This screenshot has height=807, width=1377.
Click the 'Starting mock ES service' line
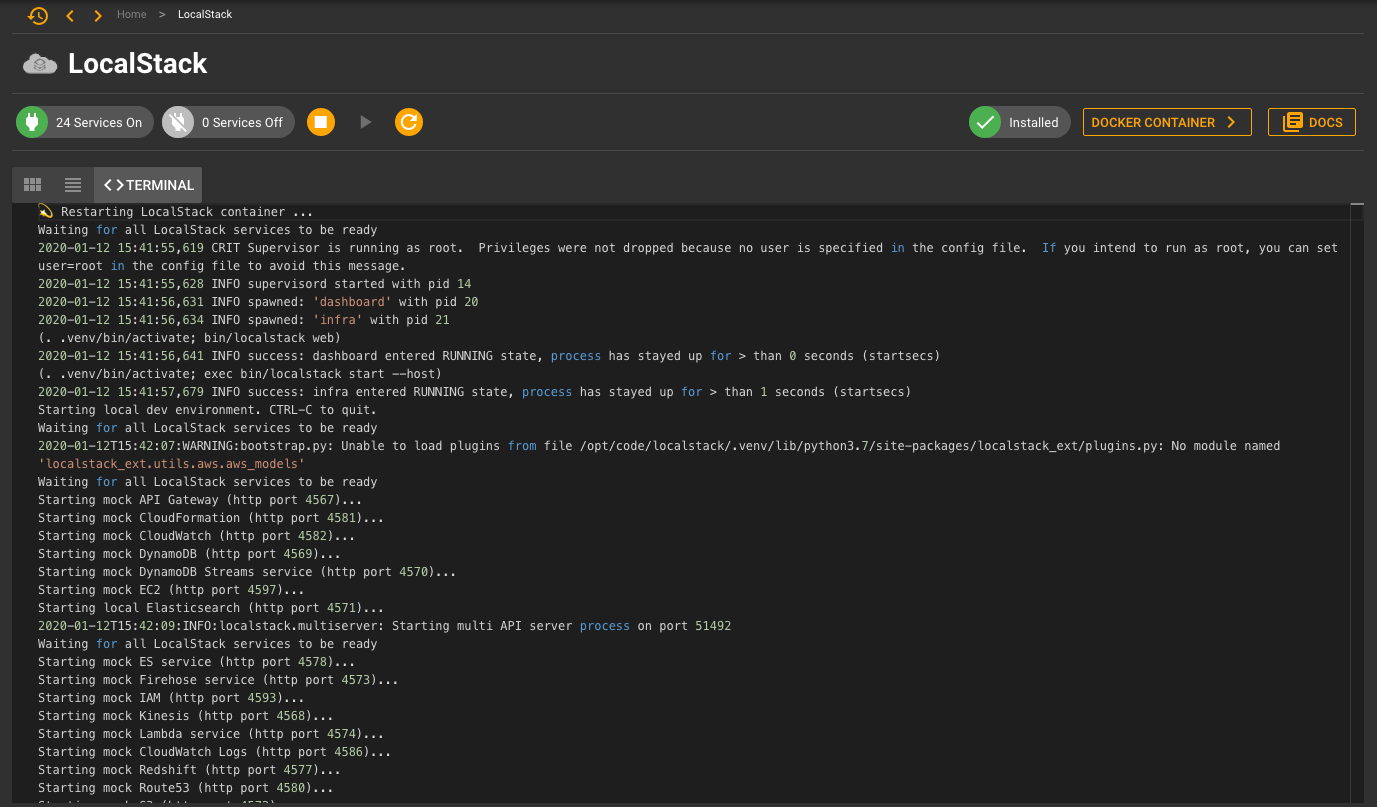pyautogui.click(x=196, y=662)
